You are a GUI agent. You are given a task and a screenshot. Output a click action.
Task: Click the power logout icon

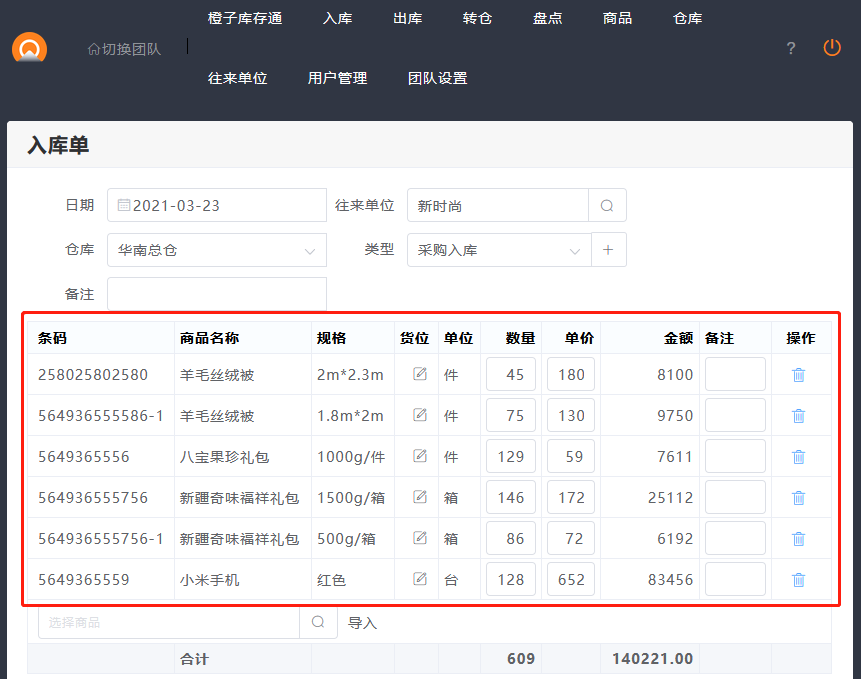832,47
